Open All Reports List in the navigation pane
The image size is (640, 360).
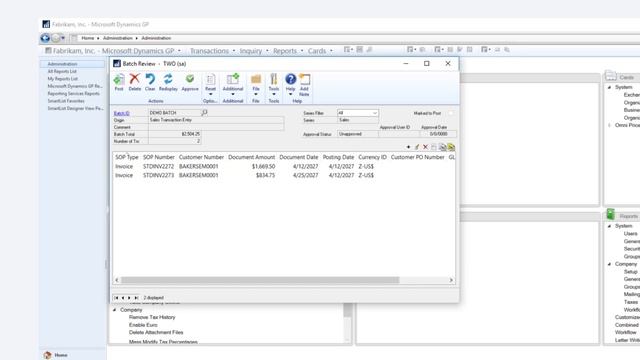click(x=62, y=71)
